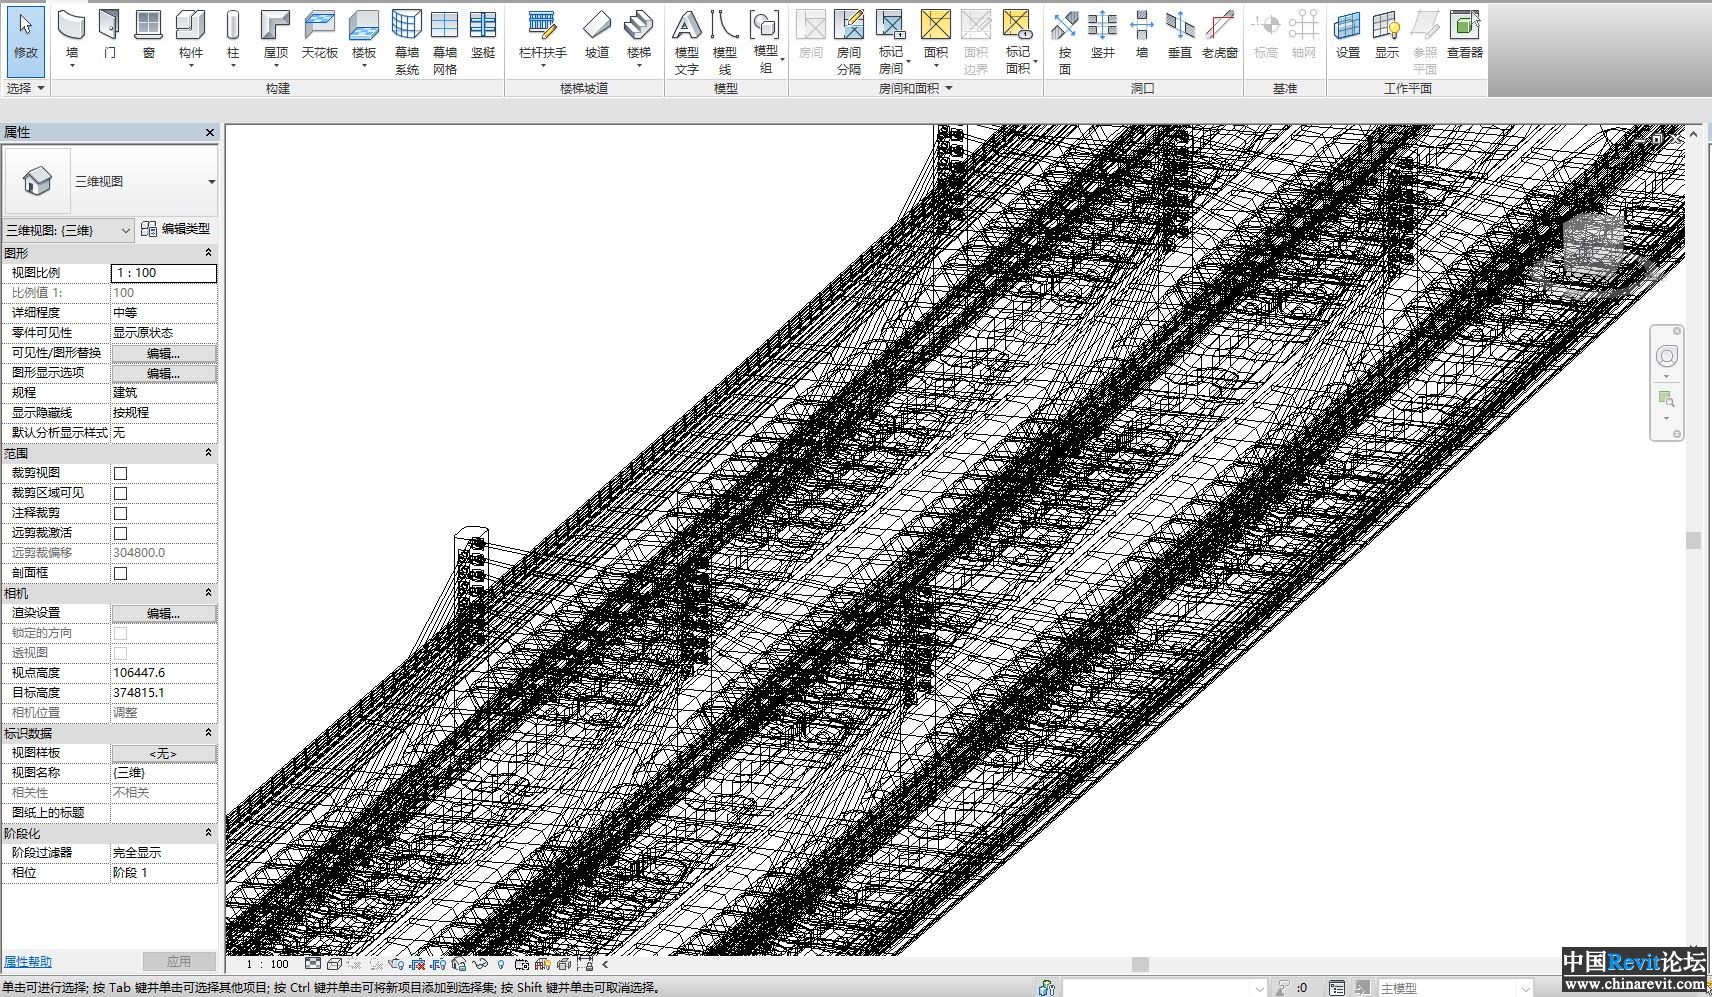Click 编辑 button for 图形显示选项
The image size is (1712, 997).
pos(163,373)
